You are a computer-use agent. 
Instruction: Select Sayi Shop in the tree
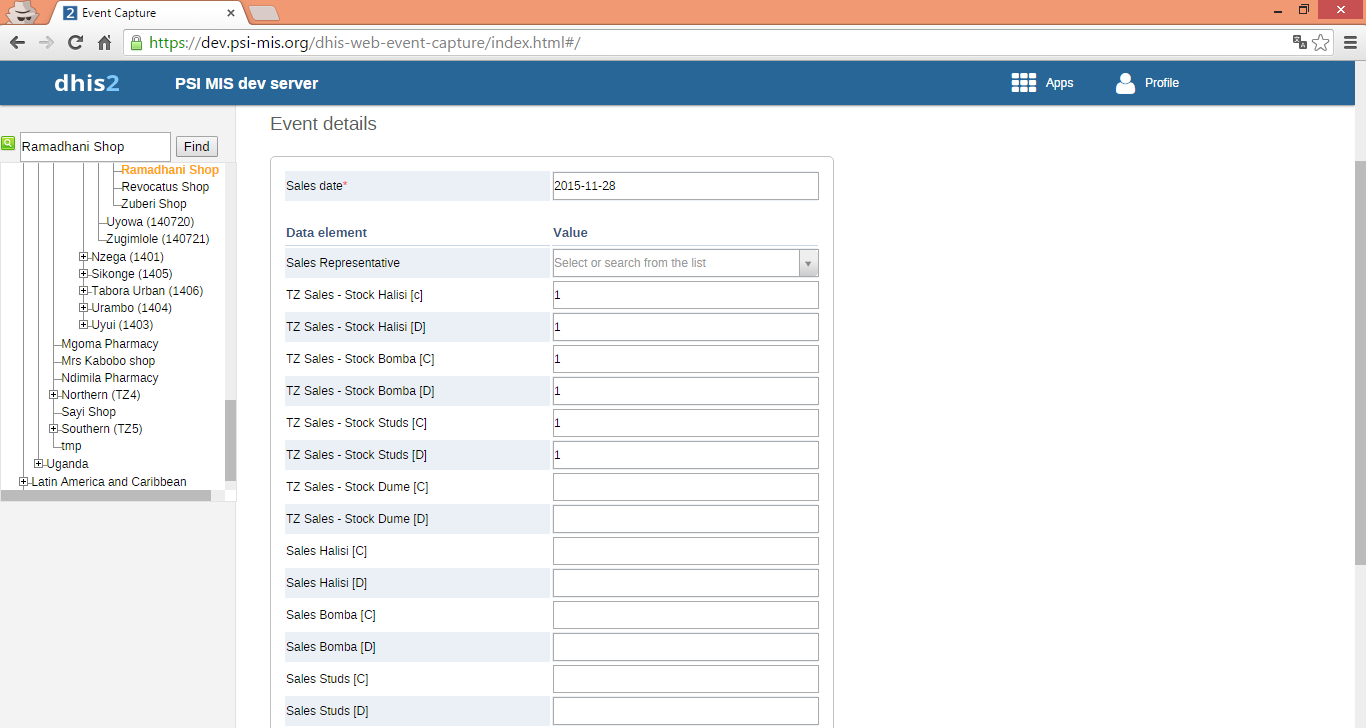(88, 412)
